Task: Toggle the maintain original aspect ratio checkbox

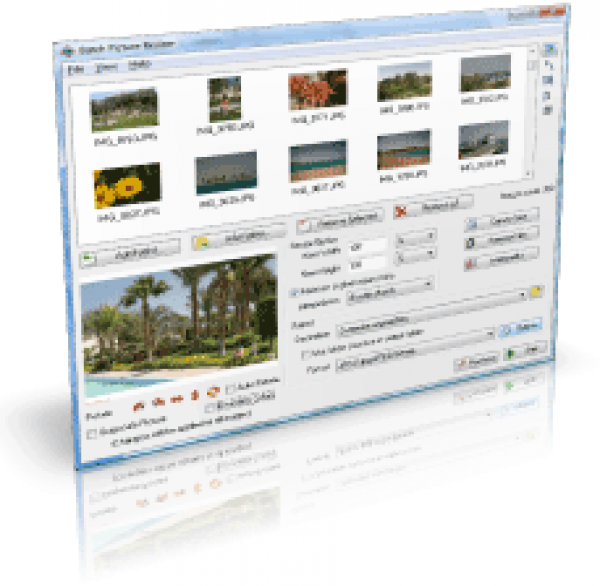Action: [x=294, y=293]
